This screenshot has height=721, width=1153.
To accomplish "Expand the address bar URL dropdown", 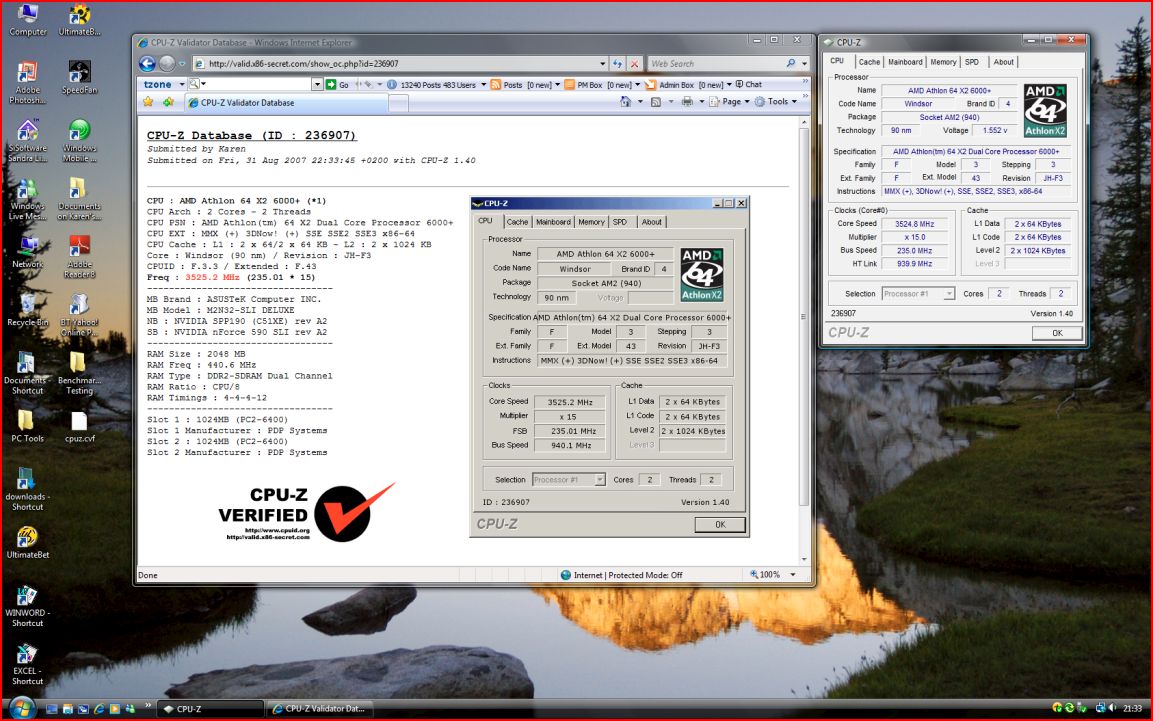I will [x=601, y=63].
